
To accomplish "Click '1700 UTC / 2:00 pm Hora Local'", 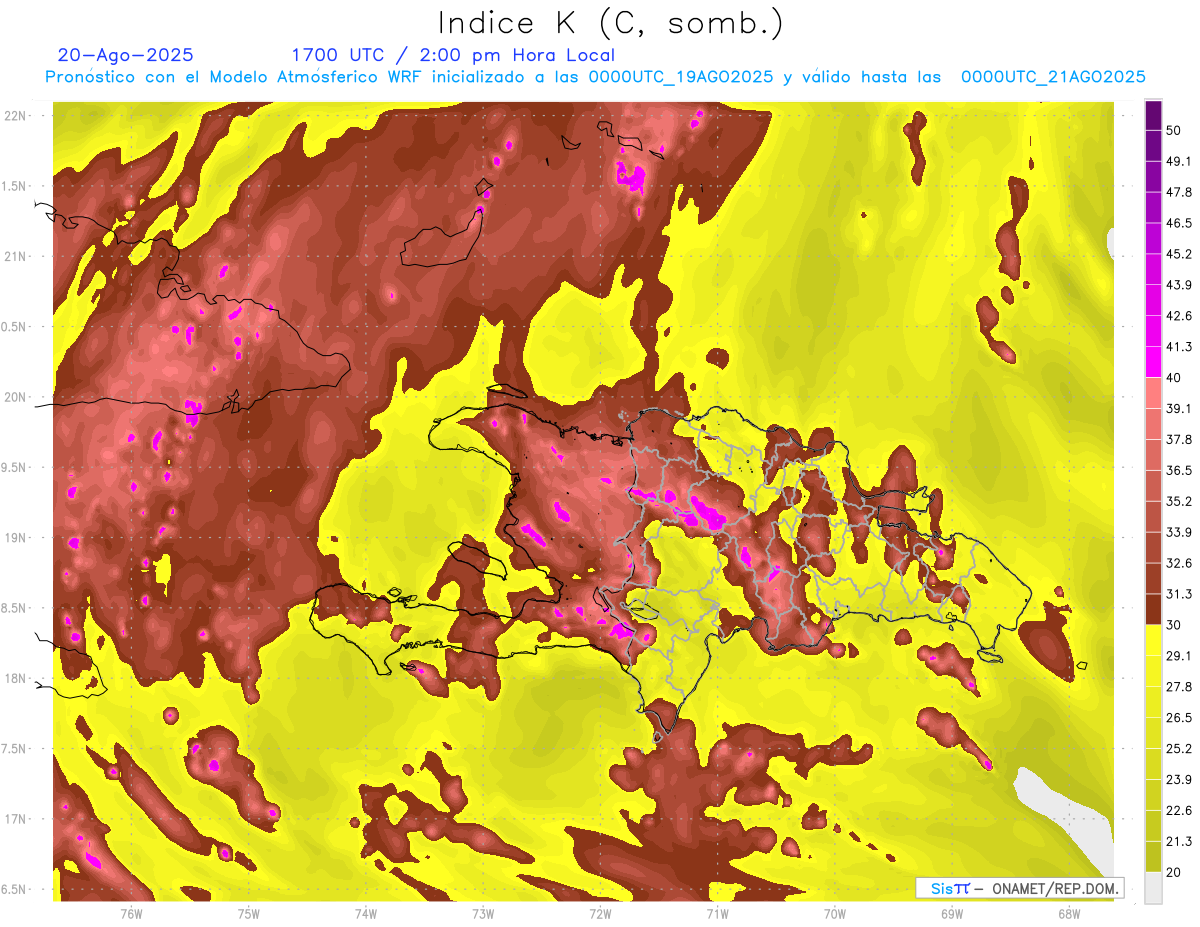I will (453, 55).
